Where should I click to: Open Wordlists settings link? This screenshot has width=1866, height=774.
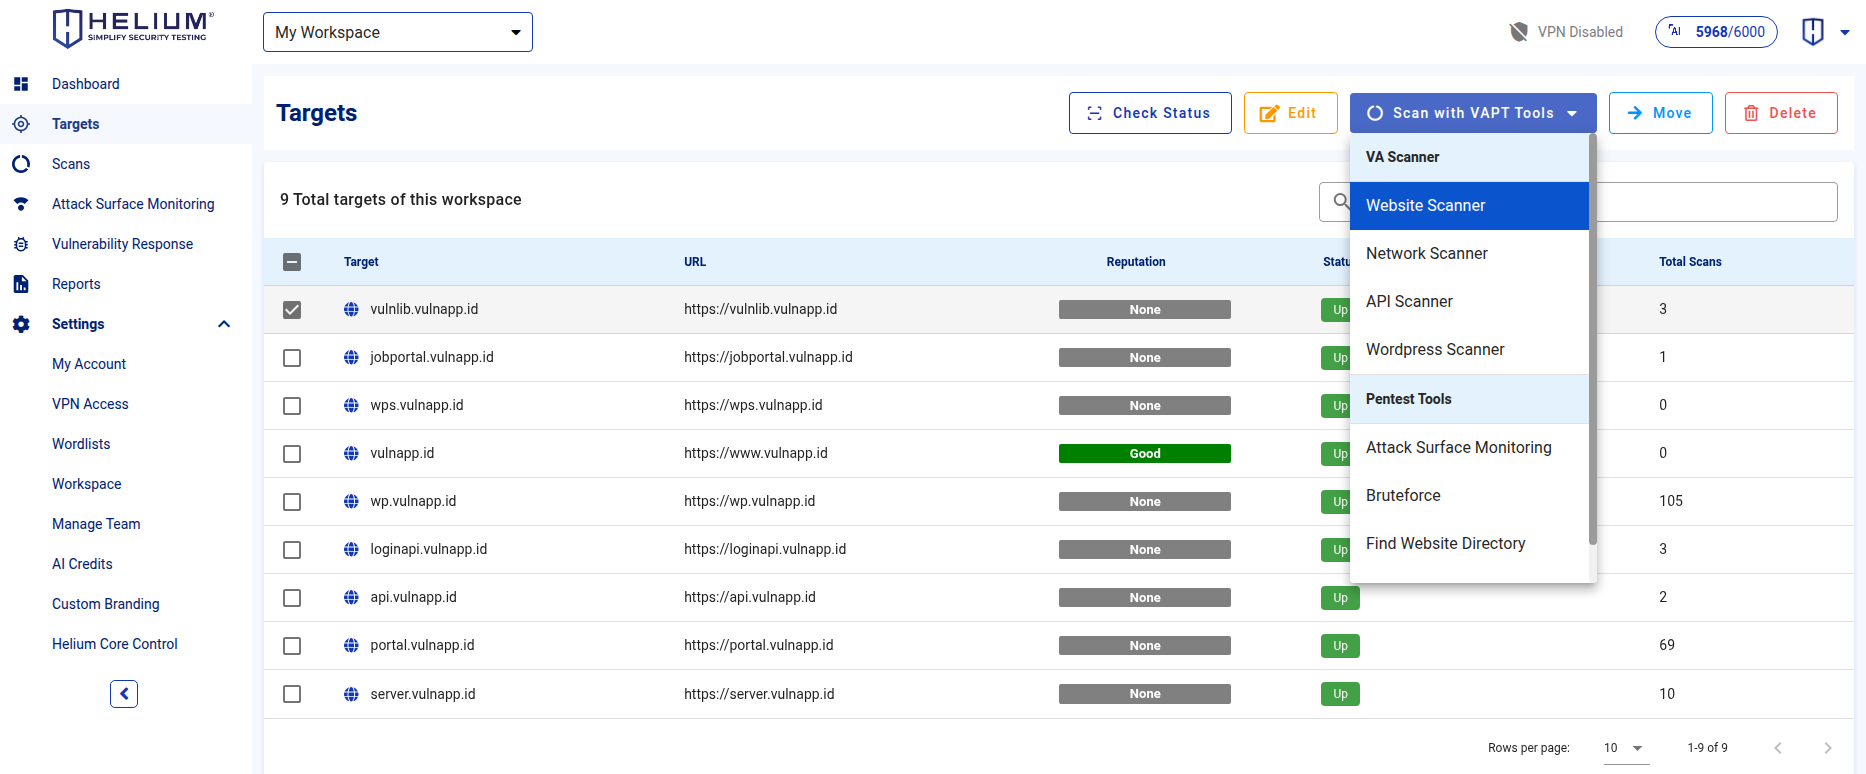[x=81, y=444]
